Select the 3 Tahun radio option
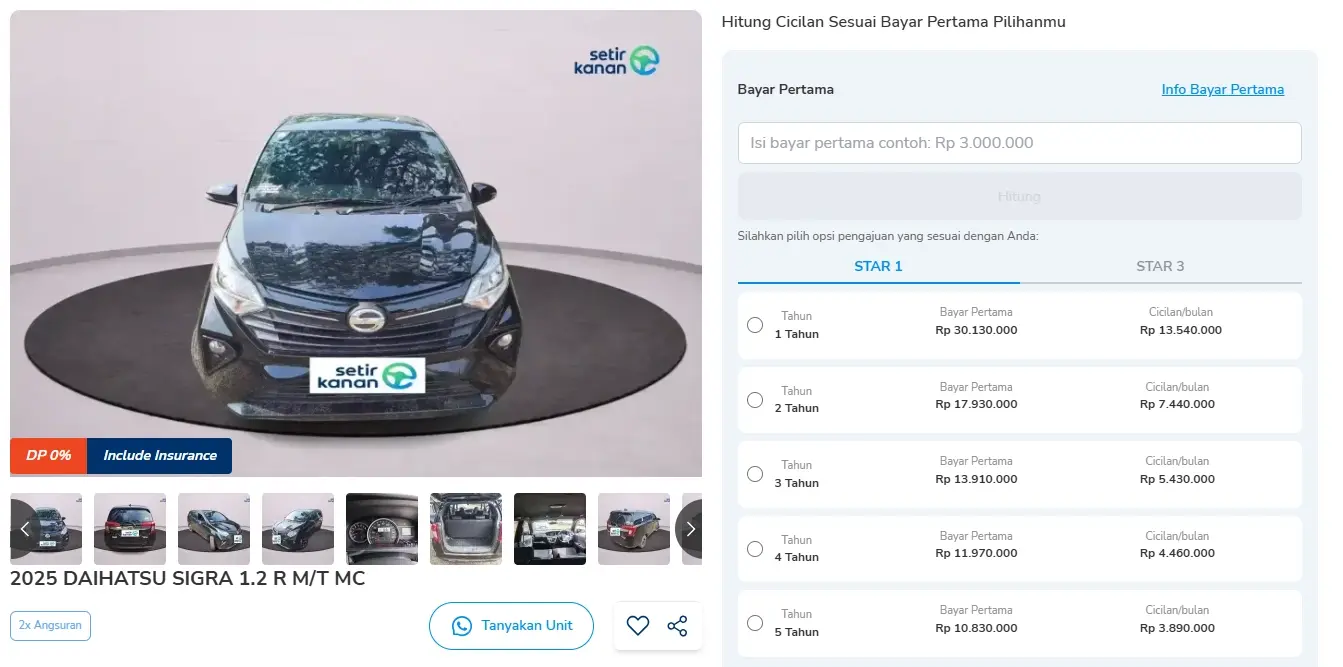1343x667 pixels. click(755, 474)
